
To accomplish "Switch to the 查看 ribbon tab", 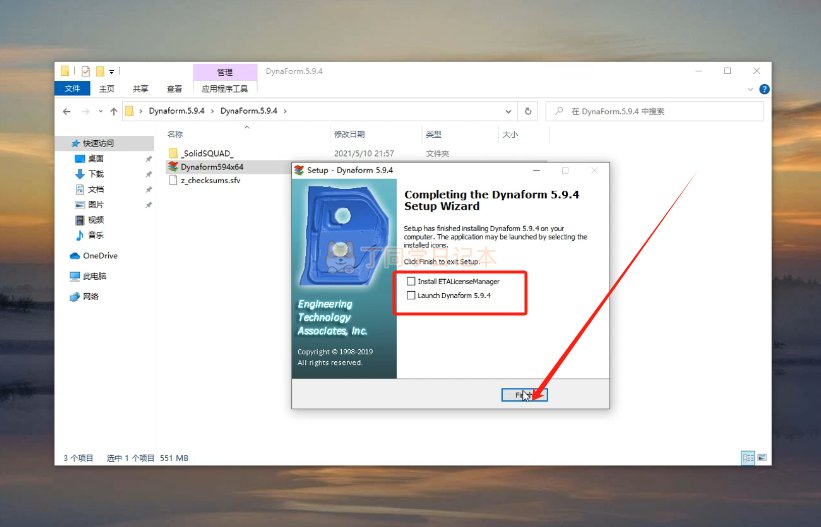I will pyautogui.click(x=174, y=89).
